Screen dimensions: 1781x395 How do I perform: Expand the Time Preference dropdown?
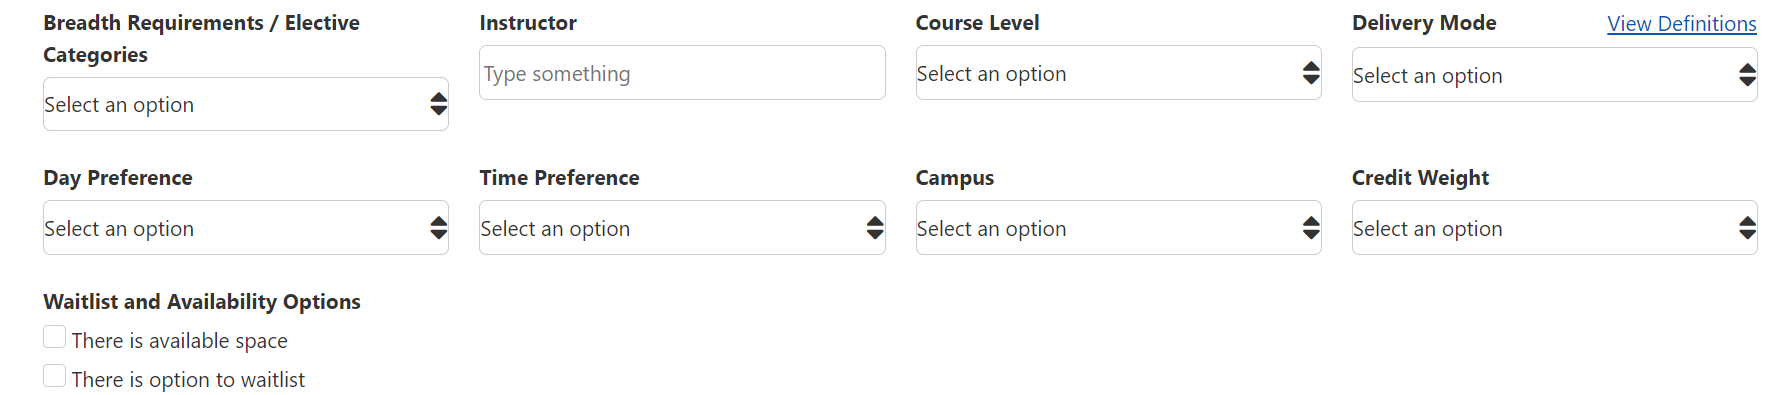(x=682, y=228)
